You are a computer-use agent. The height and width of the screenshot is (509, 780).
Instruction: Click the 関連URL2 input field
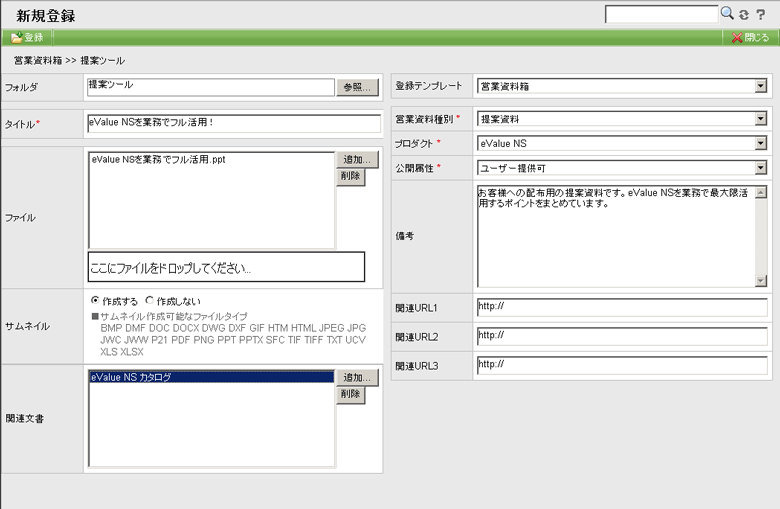point(622,336)
